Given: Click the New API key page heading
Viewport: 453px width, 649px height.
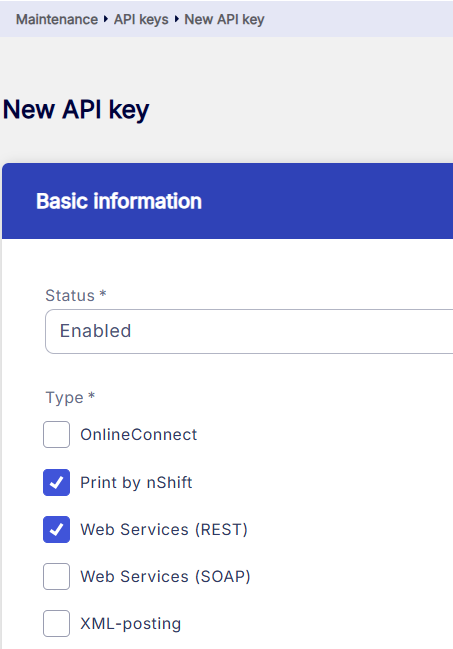Looking at the screenshot, I should click(76, 110).
